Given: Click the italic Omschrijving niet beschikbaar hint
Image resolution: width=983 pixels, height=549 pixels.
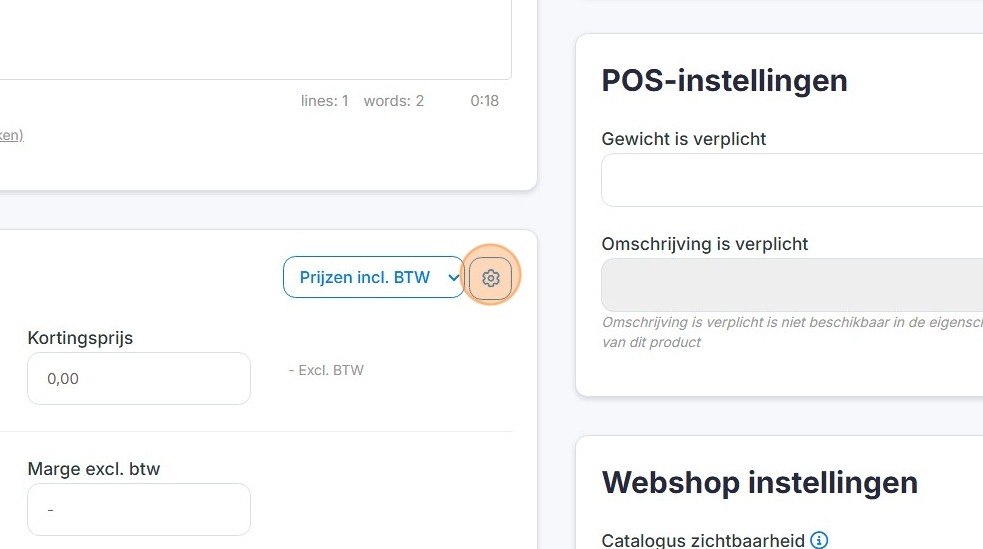Looking at the screenshot, I should click(792, 332).
